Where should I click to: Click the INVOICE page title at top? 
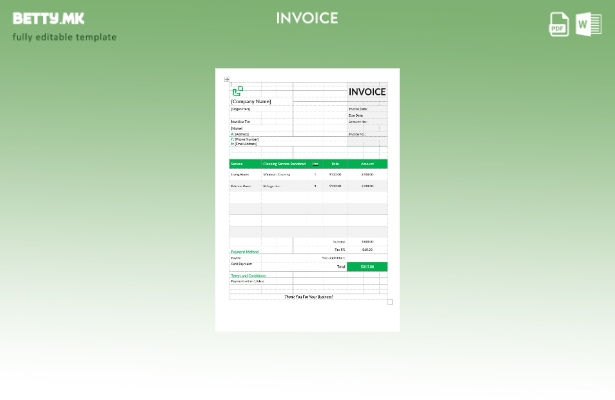(x=307, y=18)
